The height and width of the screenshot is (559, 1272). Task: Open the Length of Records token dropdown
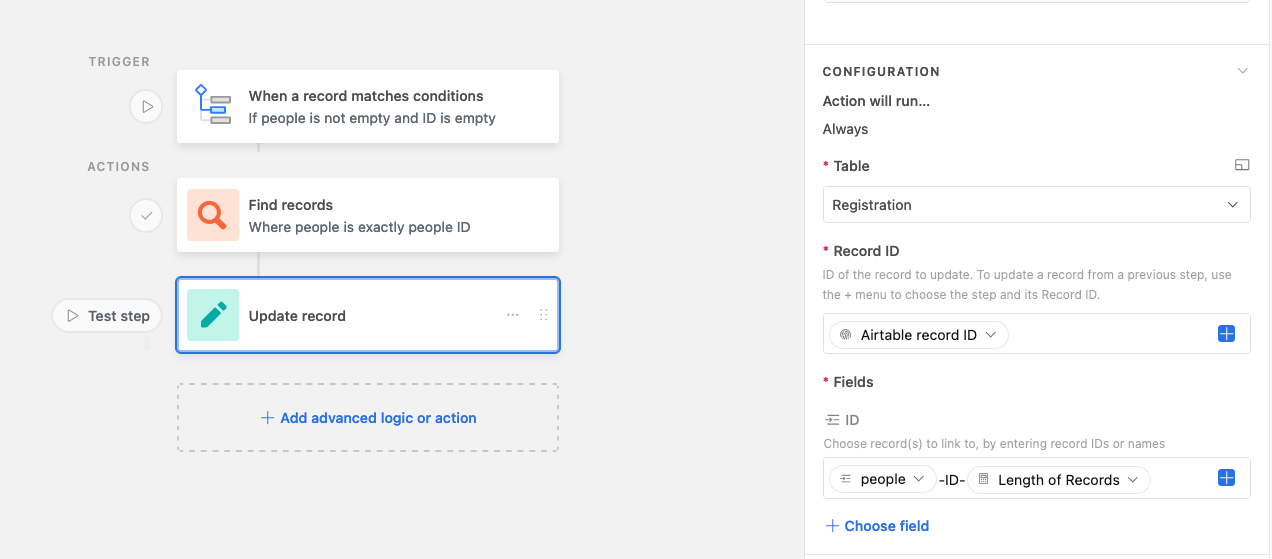click(1059, 479)
